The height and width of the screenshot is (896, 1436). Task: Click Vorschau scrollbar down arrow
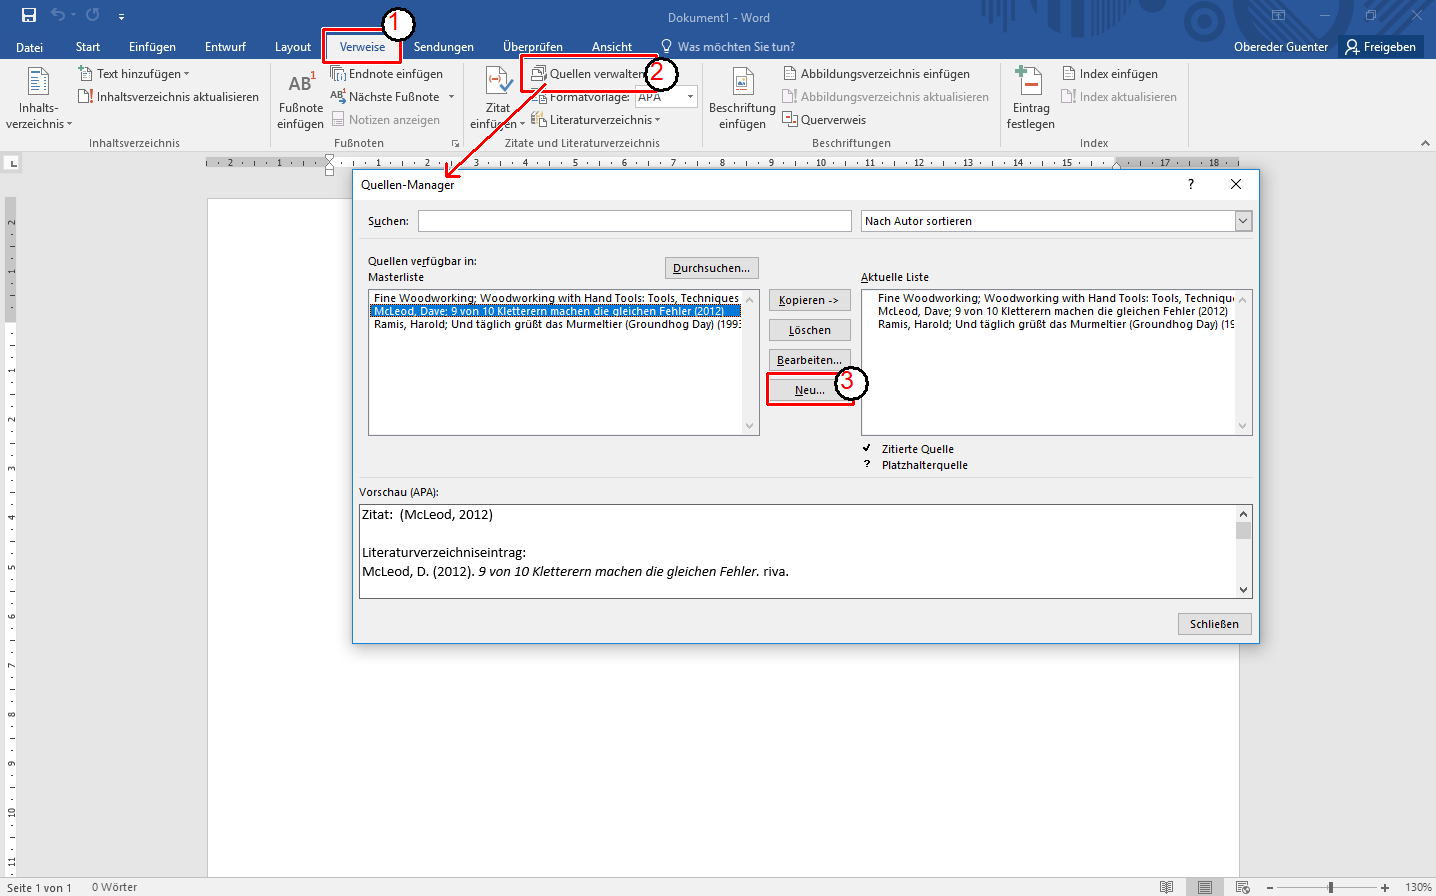(1243, 590)
